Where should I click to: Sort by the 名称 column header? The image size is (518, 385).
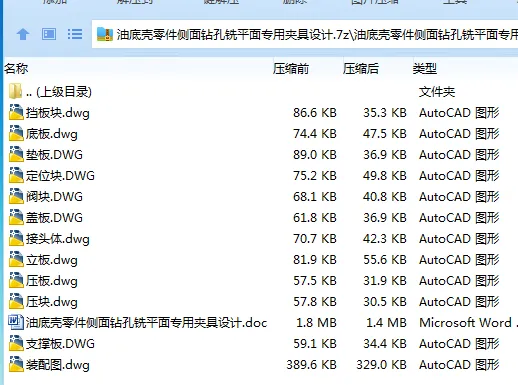pyautogui.click(x=16, y=69)
